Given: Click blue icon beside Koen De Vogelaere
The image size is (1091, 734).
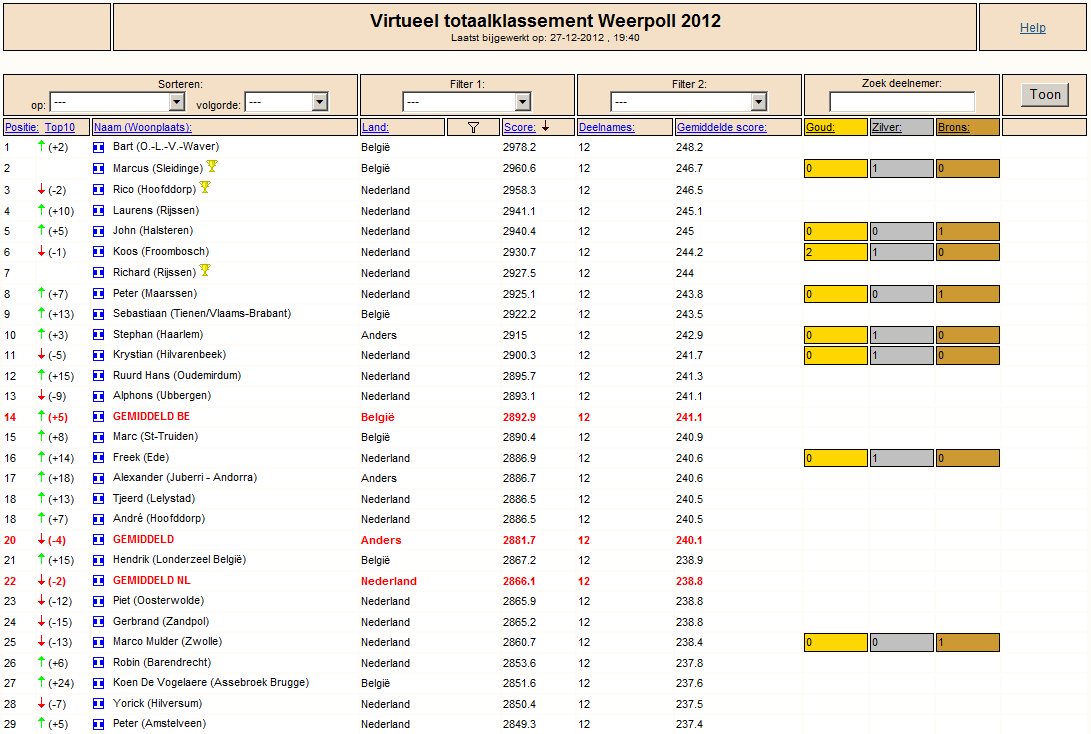Looking at the screenshot, I should tap(99, 683).
